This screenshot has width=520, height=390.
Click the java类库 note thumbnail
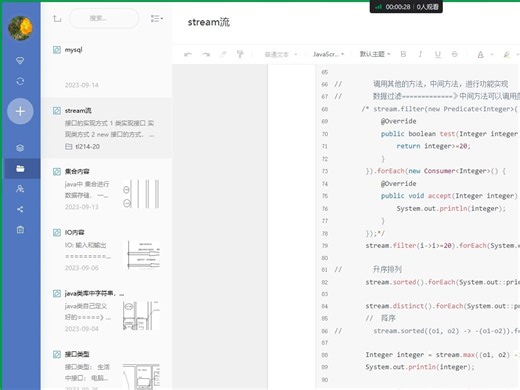tap(141, 316)
